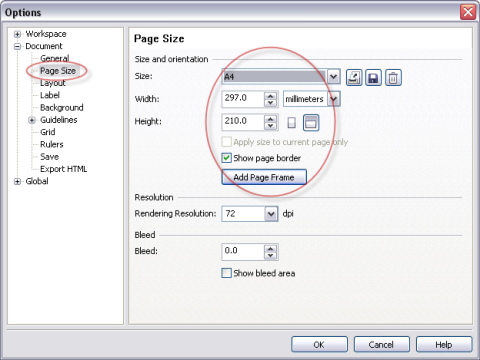Select portrait orientation icon

pos(292,122)
